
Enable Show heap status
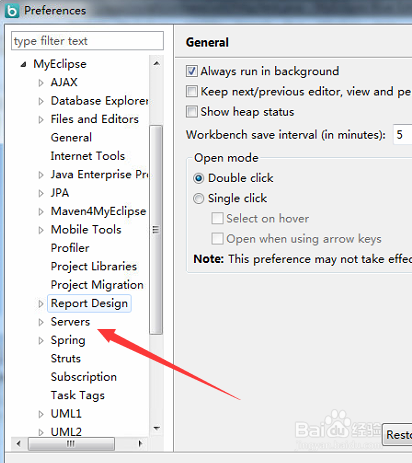point(192,111)
